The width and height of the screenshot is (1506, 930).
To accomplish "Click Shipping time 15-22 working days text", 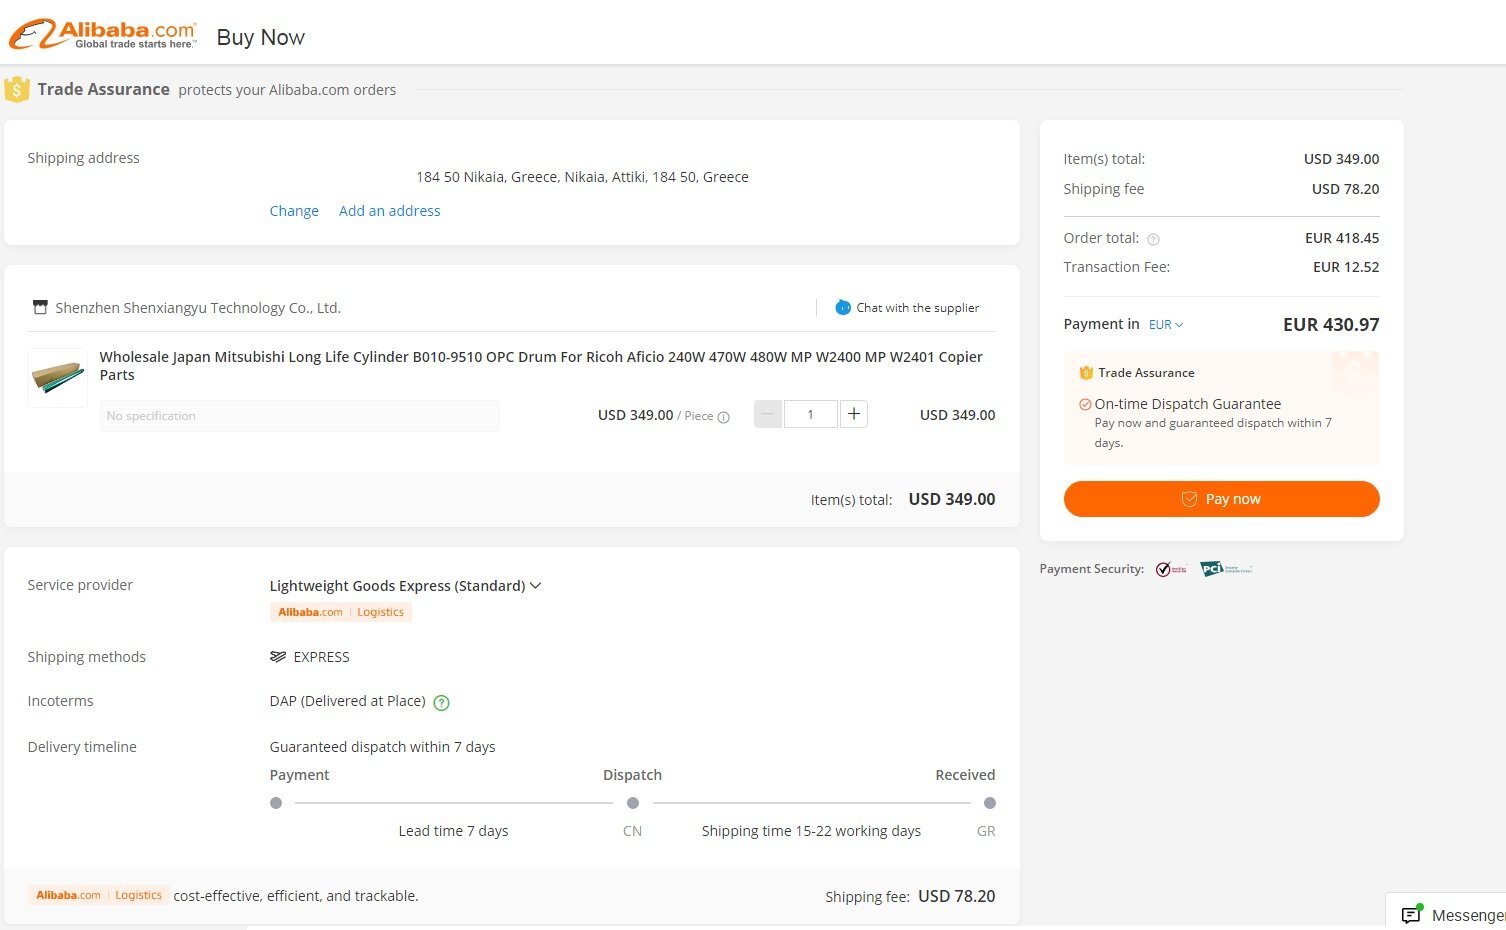I will coord(811,831).
